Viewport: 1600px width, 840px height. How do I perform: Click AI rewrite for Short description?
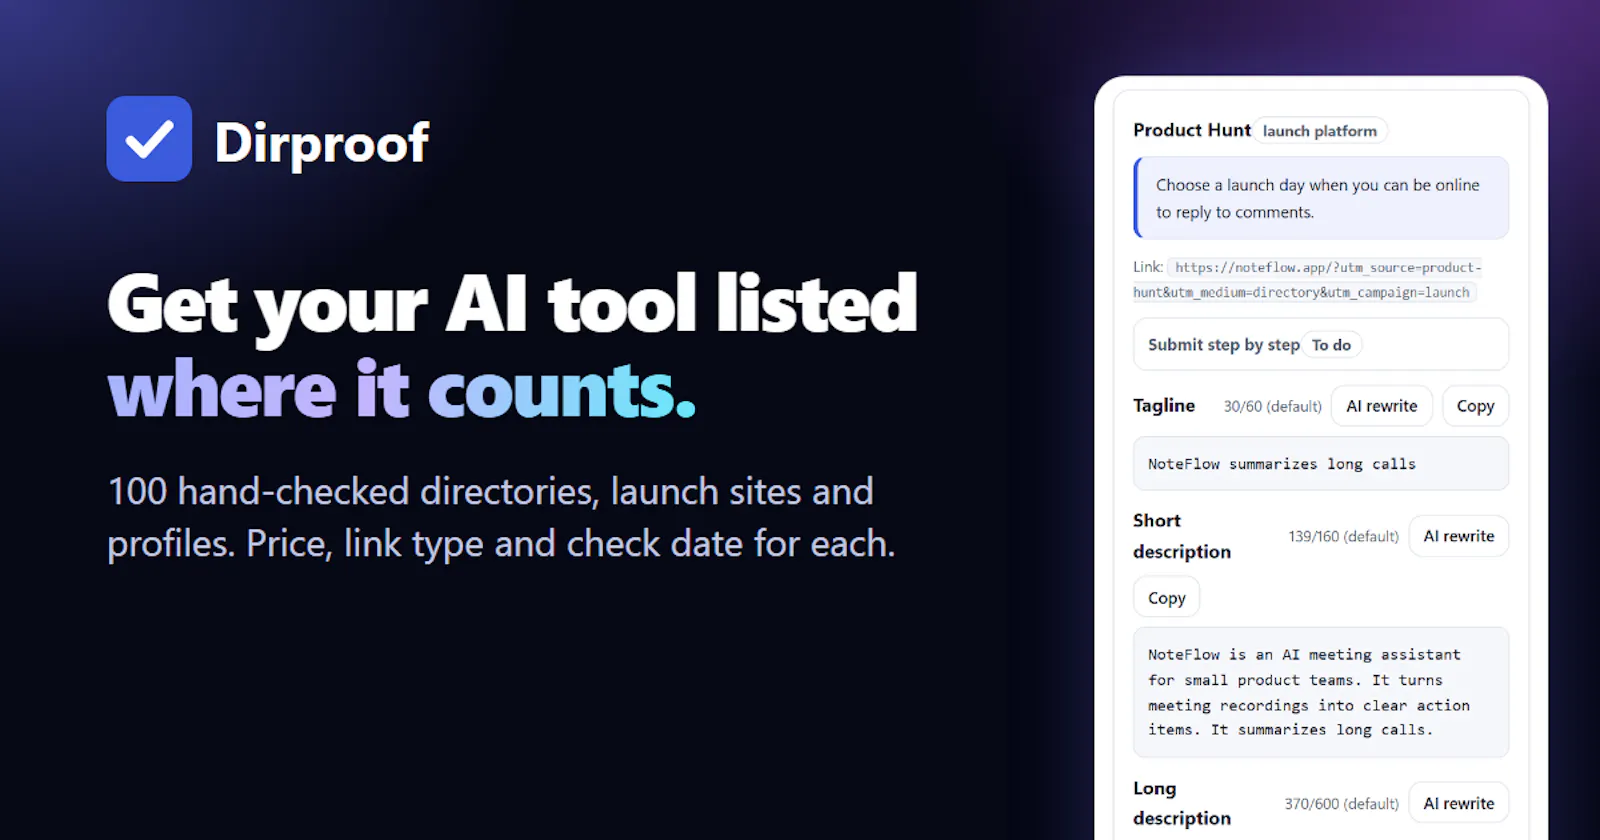1458,536
